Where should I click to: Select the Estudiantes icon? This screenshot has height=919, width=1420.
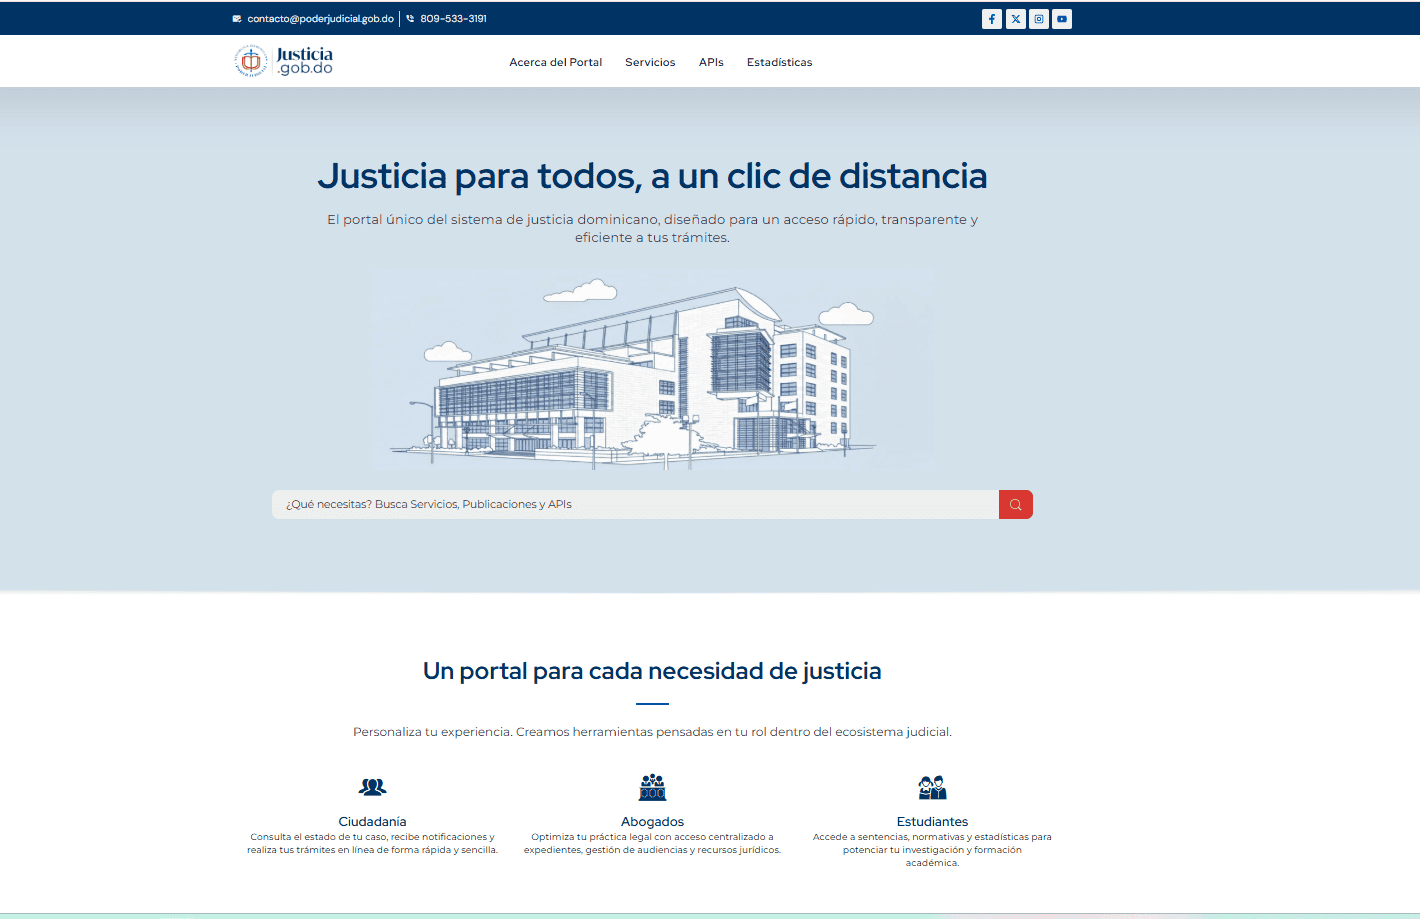point(932,787)
